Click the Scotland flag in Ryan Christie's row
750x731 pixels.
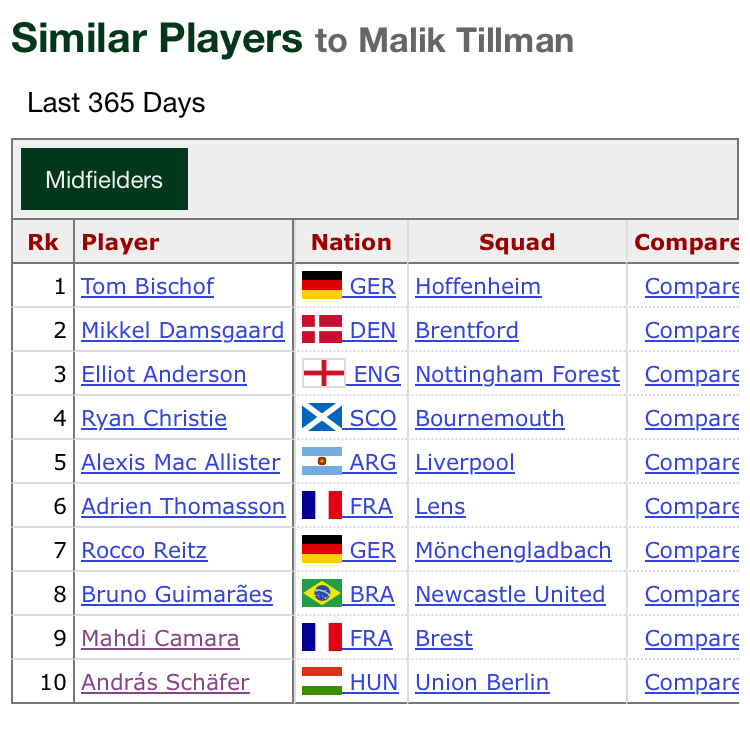pyautogui.click(x=322, y=417)
